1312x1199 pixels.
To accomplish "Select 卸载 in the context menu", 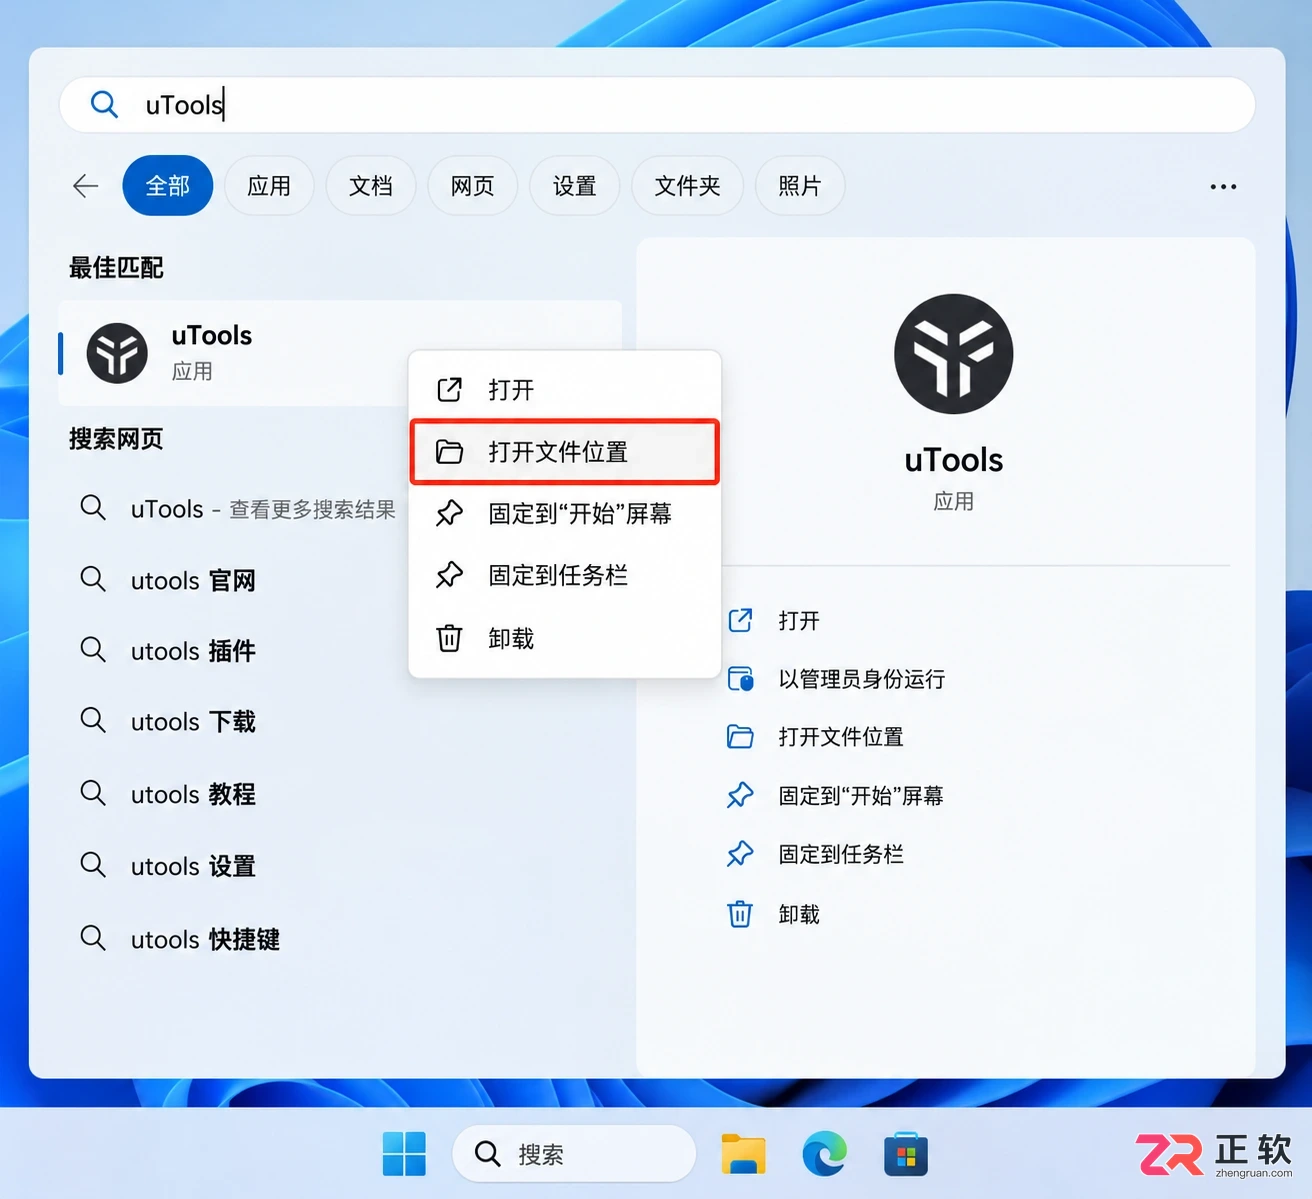I will pos(565,638).
